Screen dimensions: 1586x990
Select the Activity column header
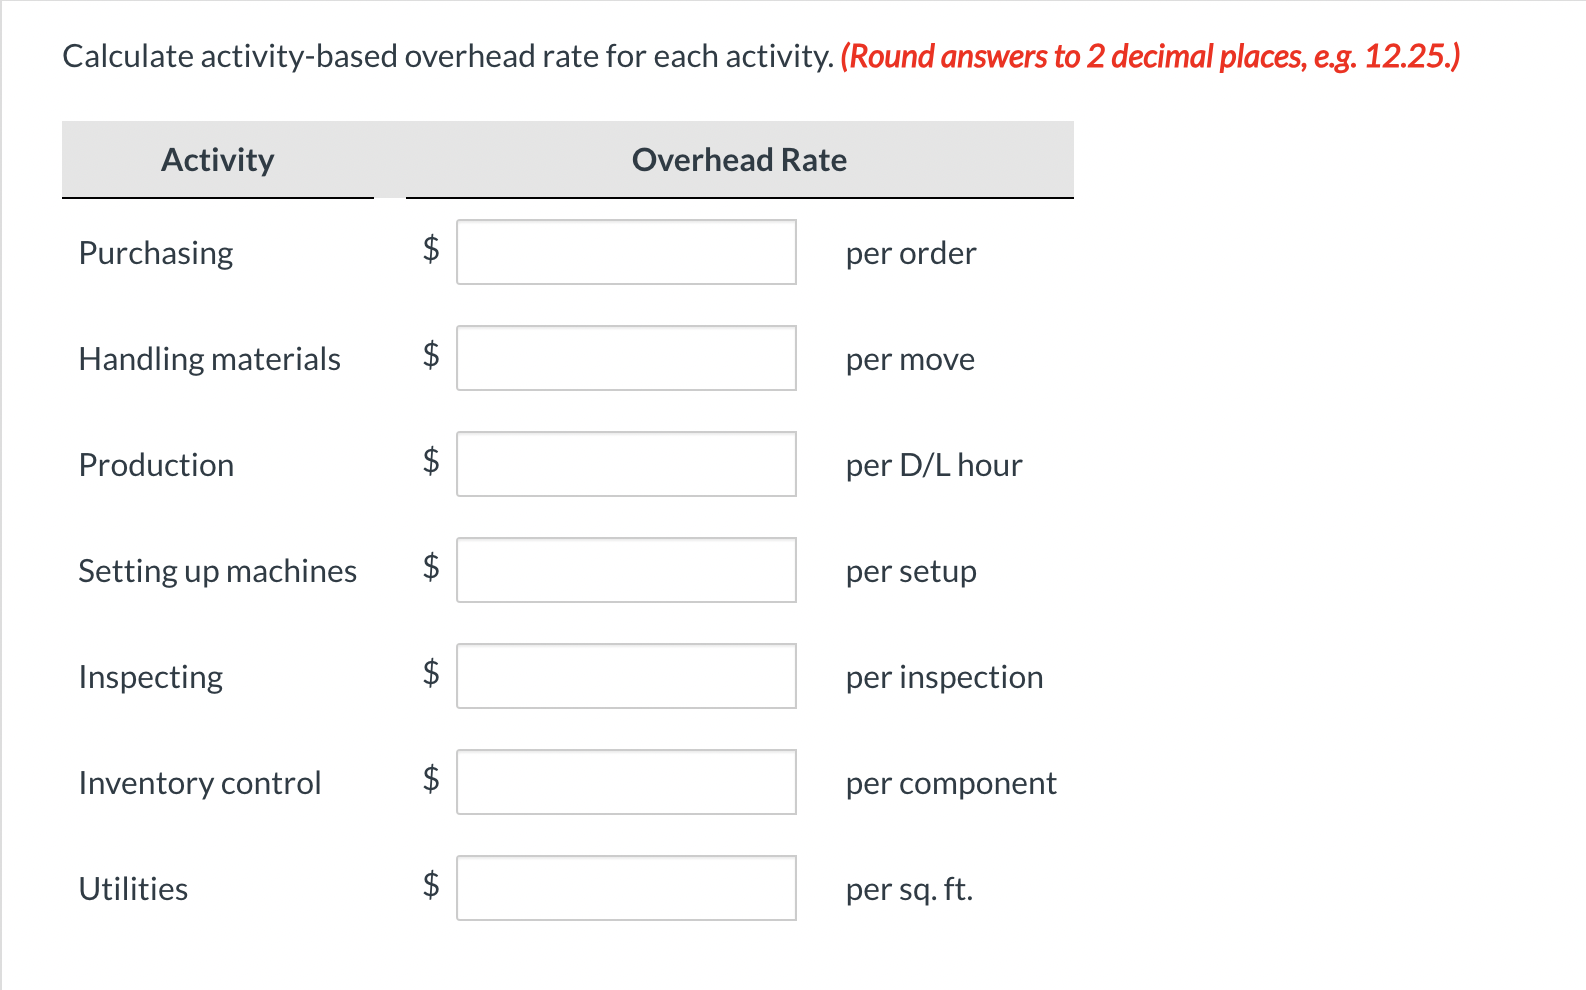218,160
